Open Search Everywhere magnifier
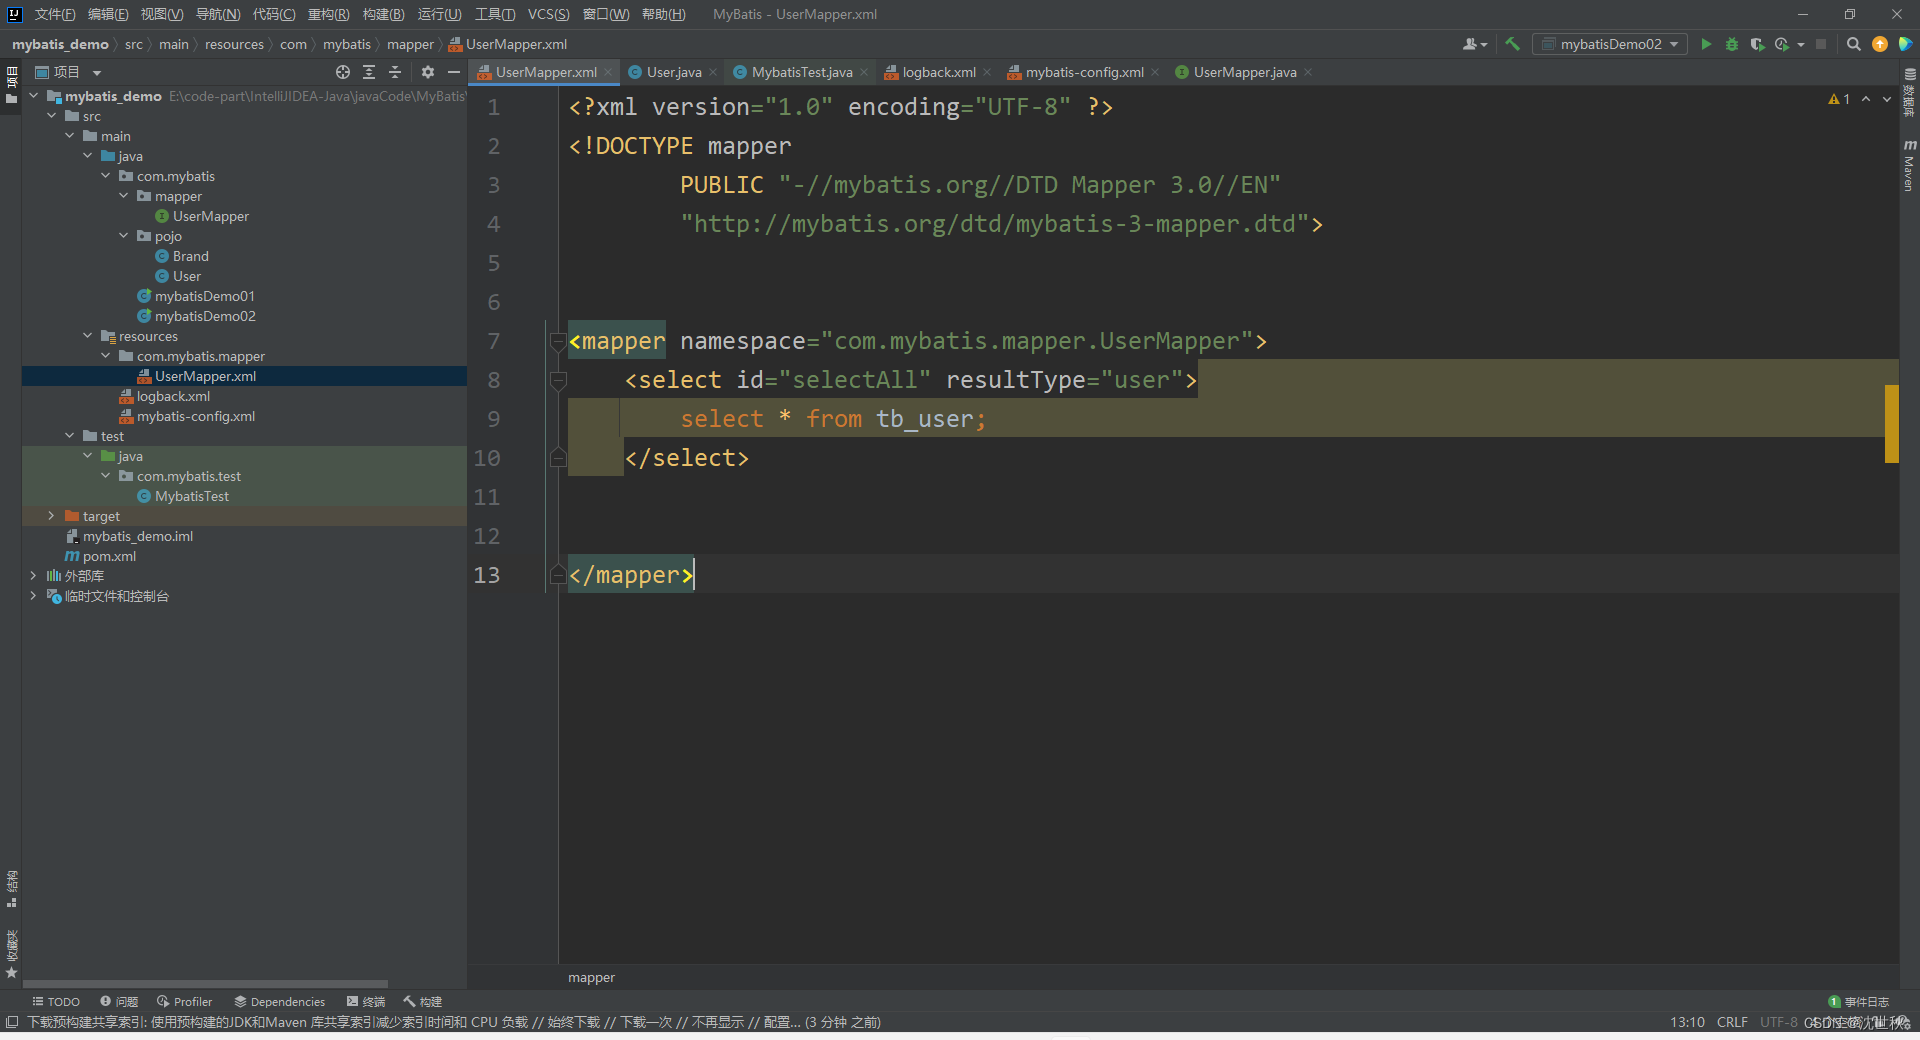 (x=1853, y=44)
